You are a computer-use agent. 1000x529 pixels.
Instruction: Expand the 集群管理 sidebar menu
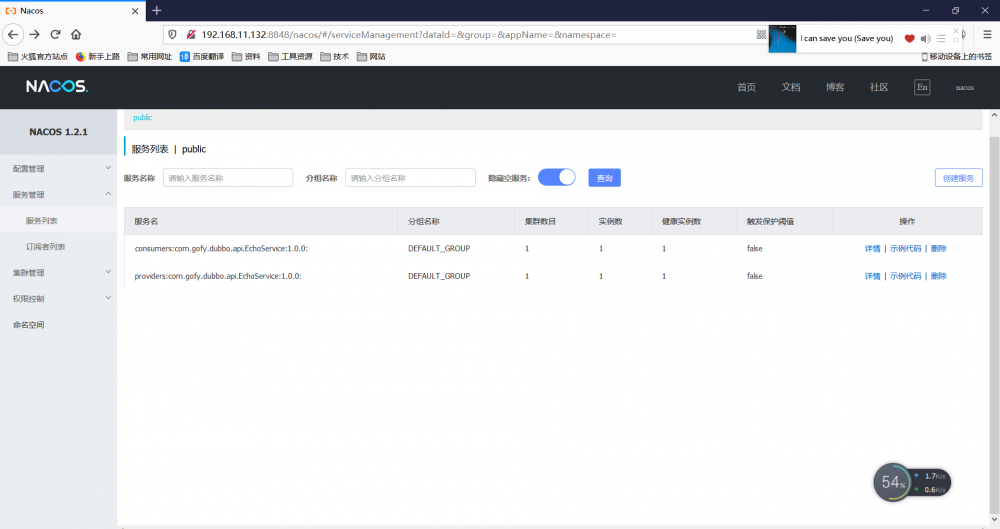(x=59, y=272)
